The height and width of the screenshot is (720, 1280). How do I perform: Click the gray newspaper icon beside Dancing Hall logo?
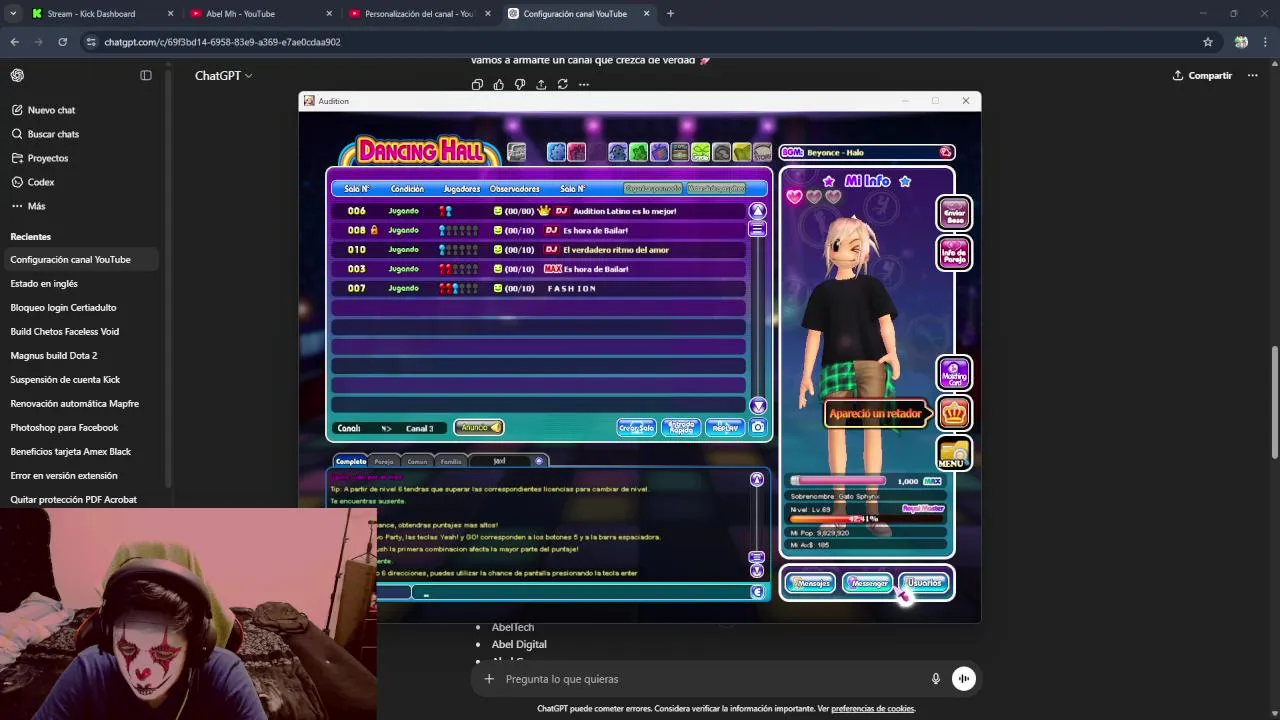(x=517, y=152)
